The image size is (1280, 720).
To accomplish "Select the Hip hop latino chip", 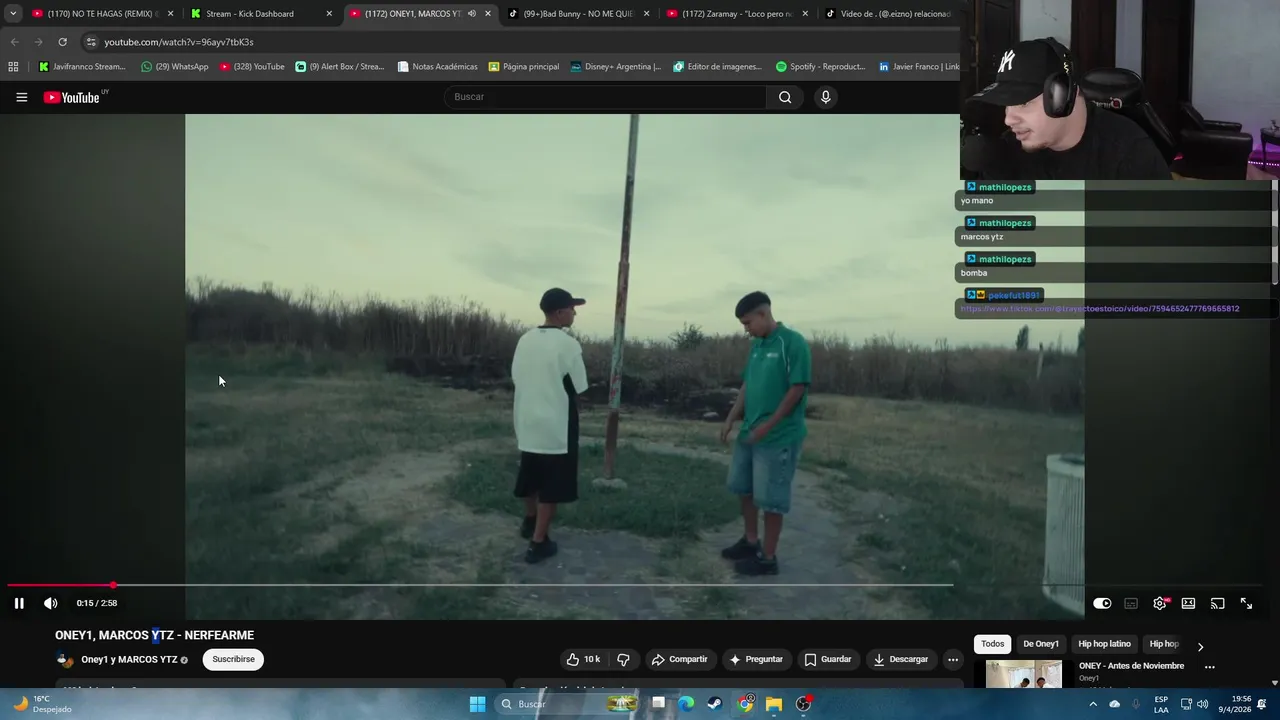I will pyautogui.click(x=1104, y=644).
